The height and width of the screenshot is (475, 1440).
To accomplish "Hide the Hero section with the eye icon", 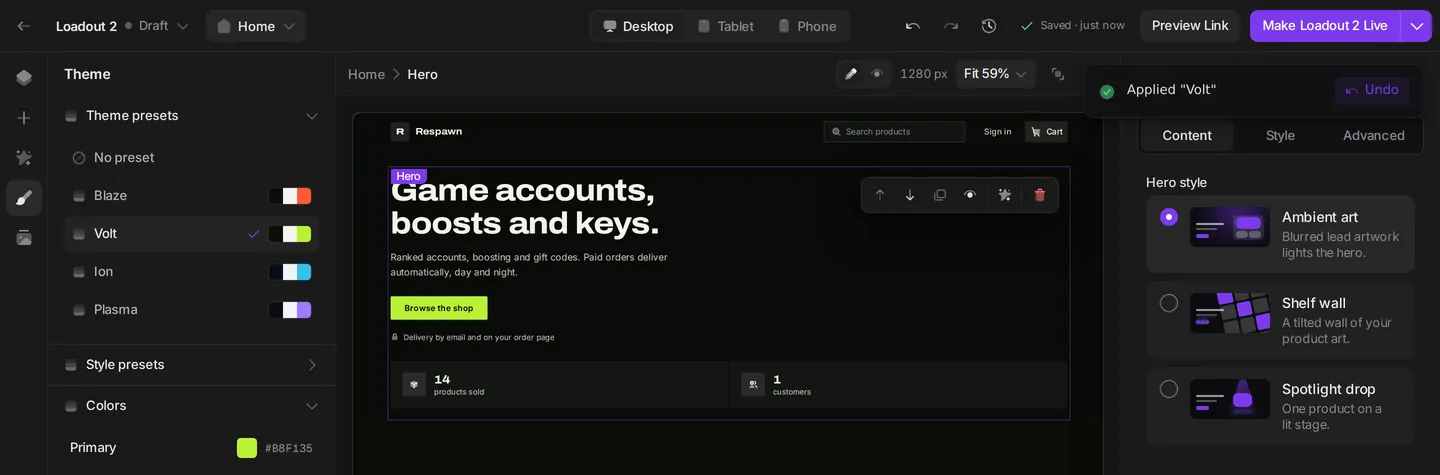I will click(970, 195).
